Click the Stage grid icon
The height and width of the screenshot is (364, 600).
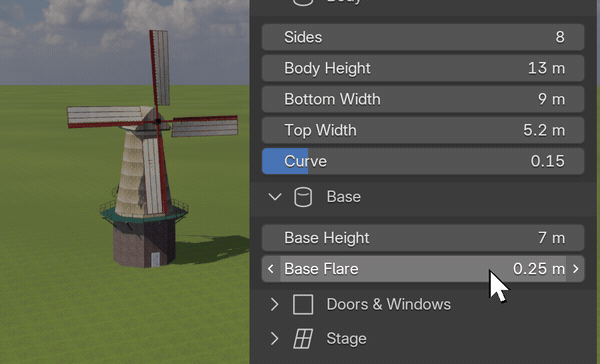click(303, 339)
